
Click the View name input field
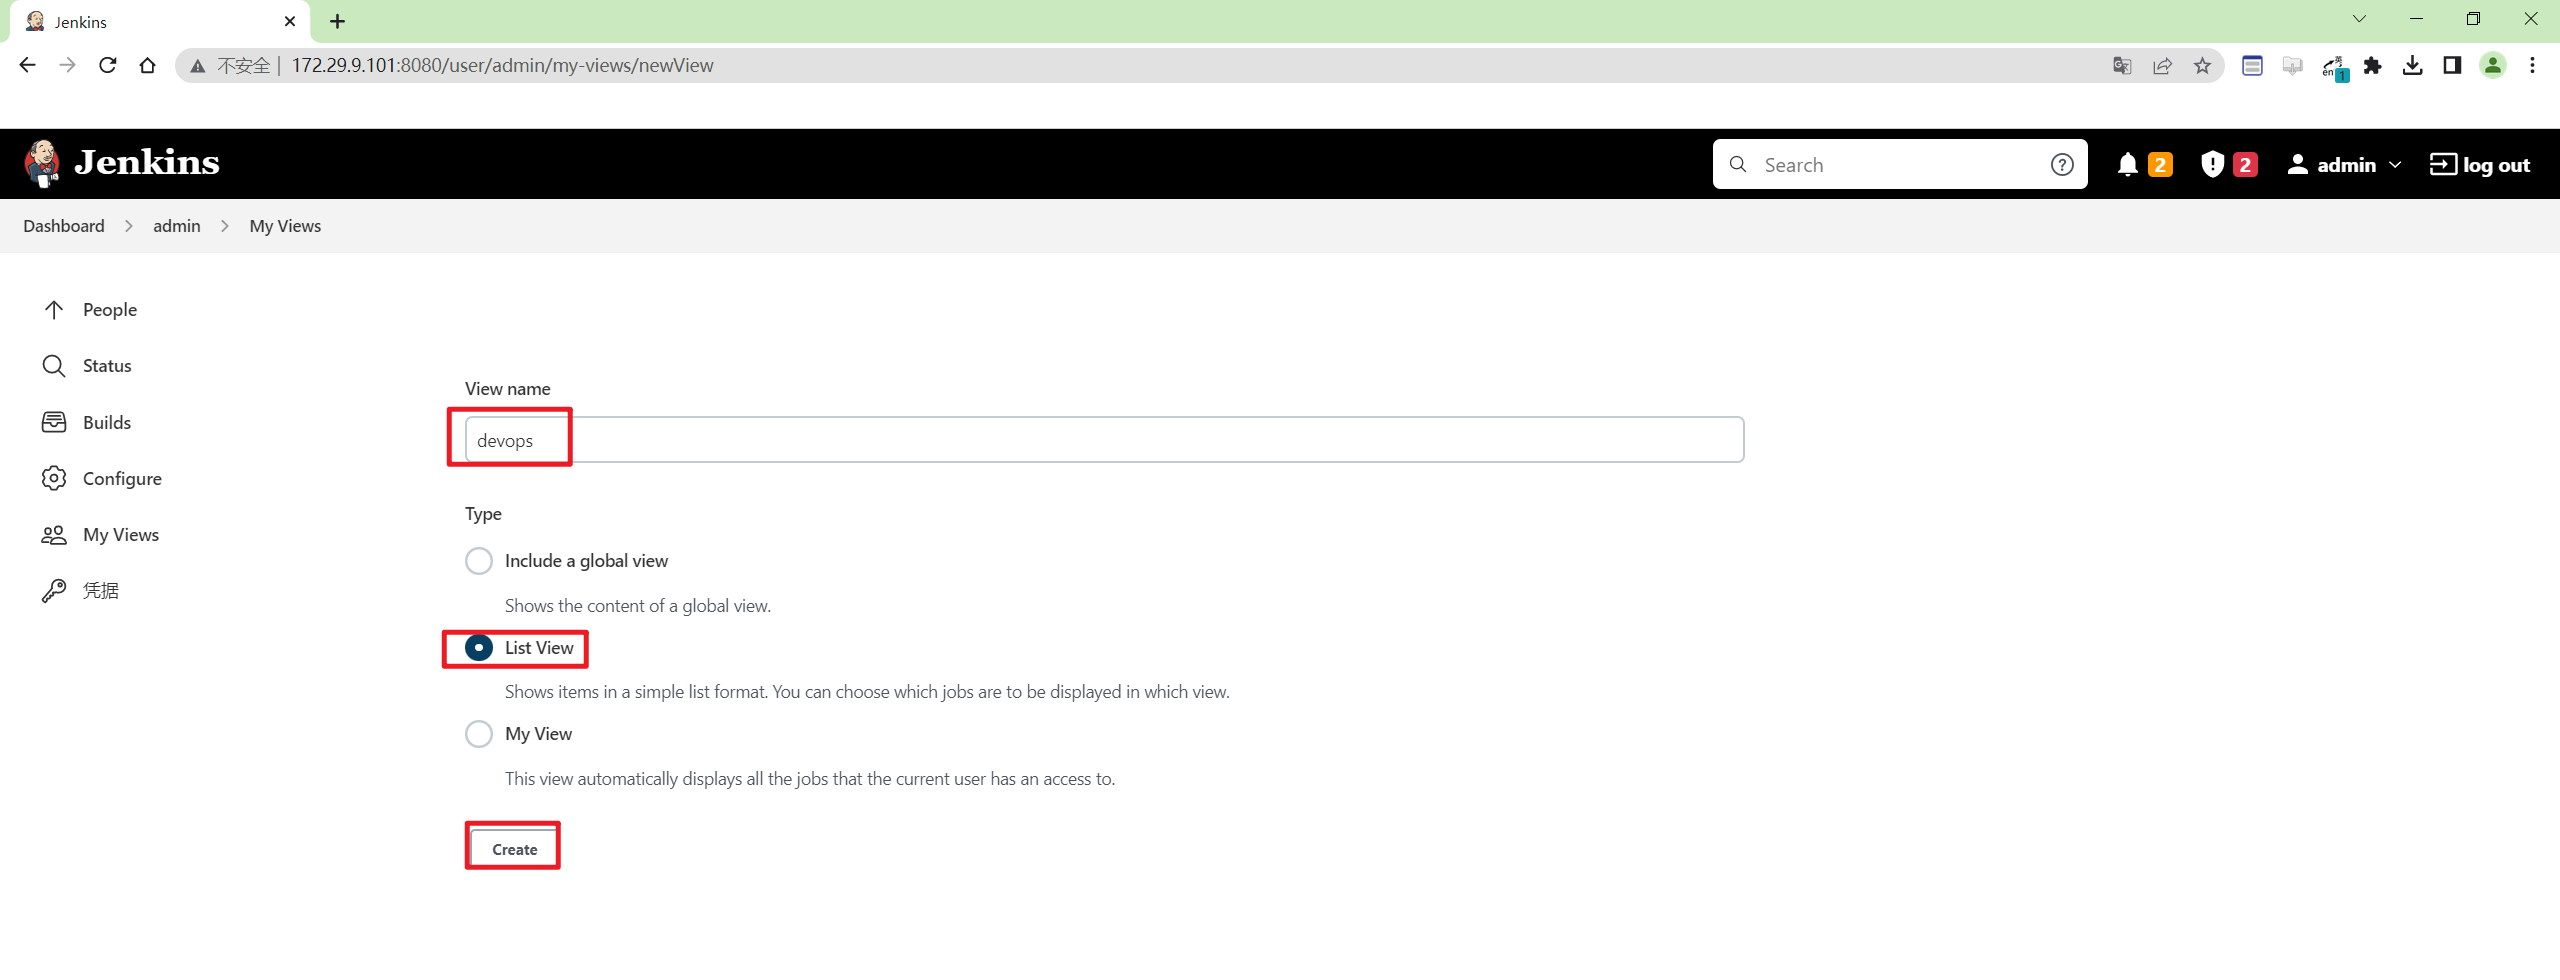point(1104,440)
